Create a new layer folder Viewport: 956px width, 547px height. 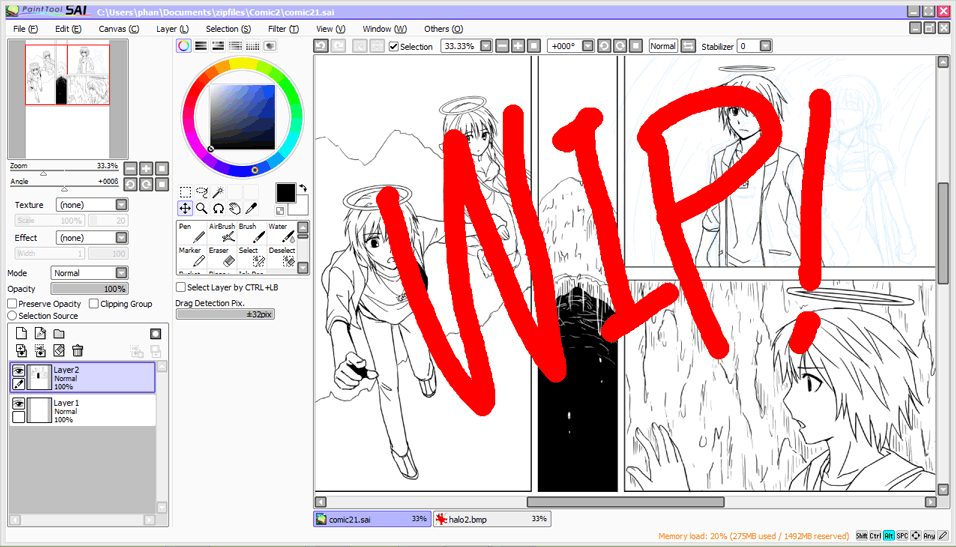pos(59,334)
